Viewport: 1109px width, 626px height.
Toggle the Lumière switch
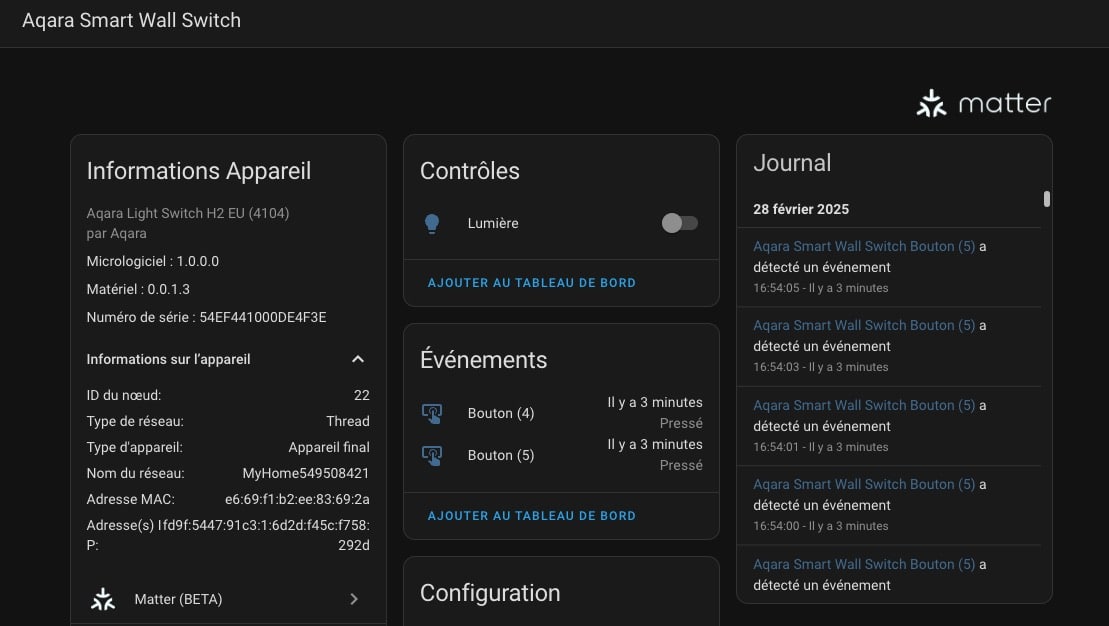coord(680,224)
